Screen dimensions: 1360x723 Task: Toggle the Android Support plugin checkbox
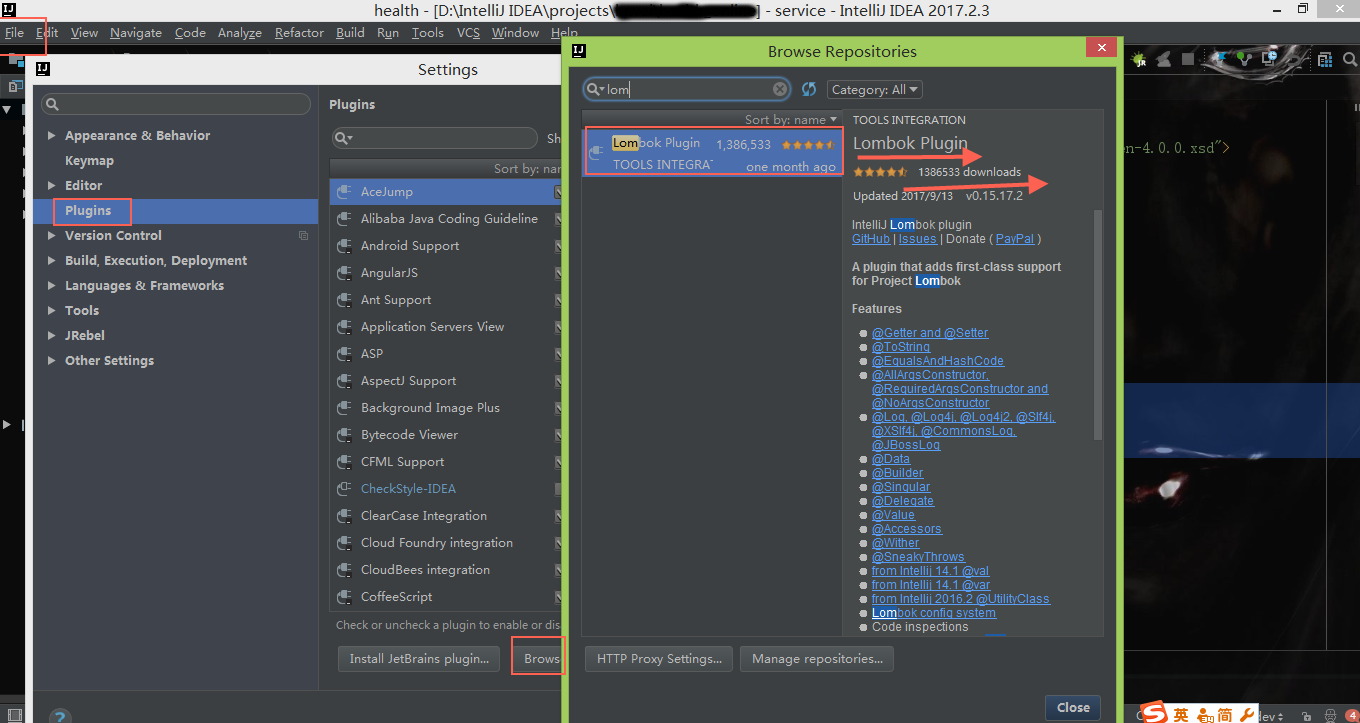click(558, 246)
